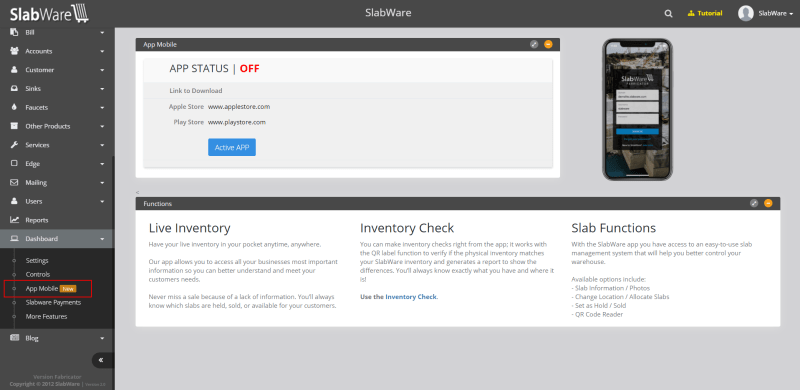Expand the App Mobile panel fullscreen icon

click(534, 44)
